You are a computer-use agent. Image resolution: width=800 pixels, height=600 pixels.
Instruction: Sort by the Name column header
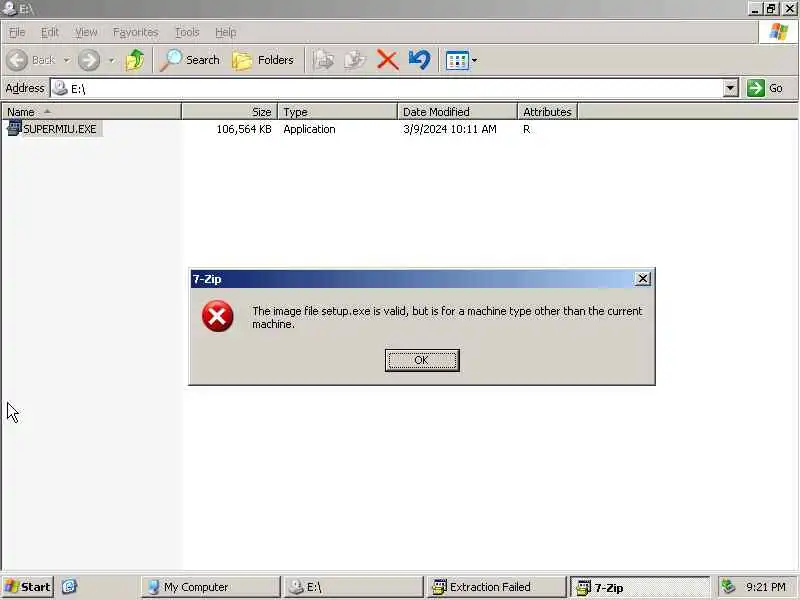coord(91,112)
